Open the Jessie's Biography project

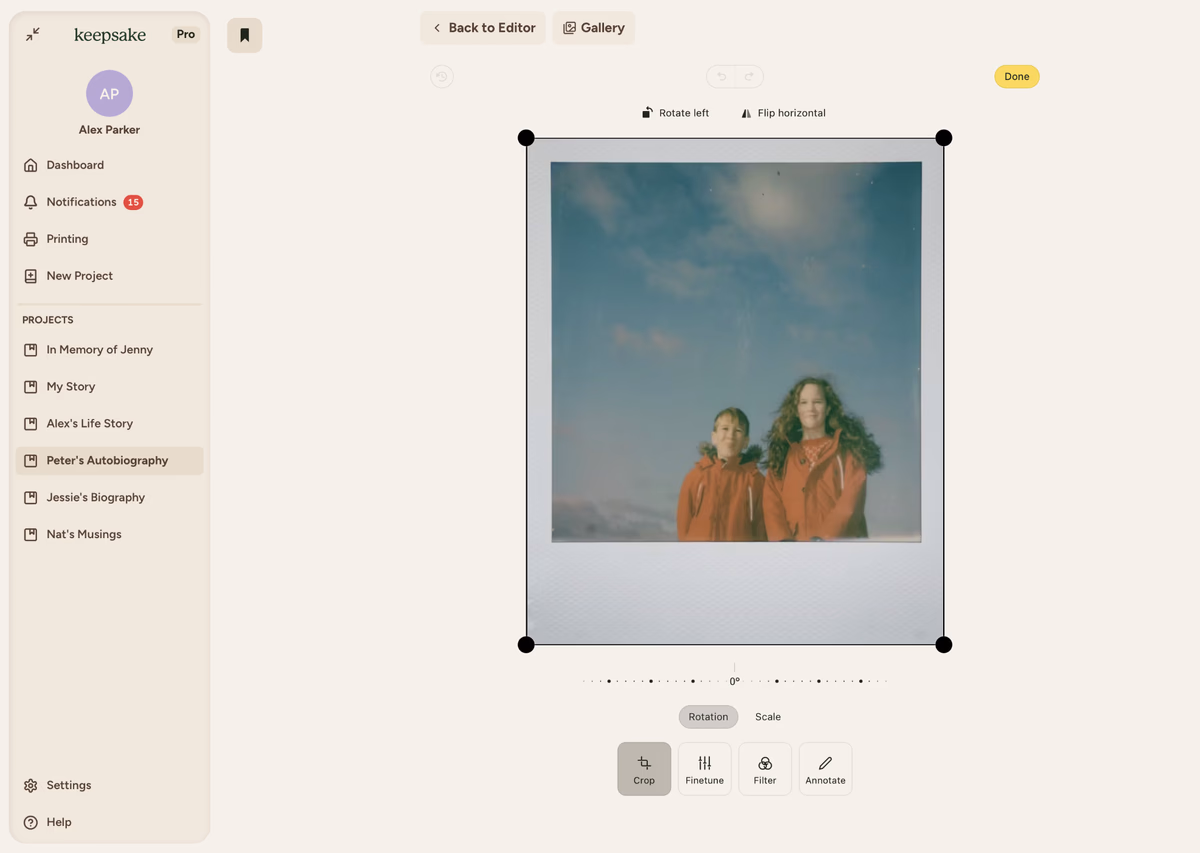coord(95,497)
